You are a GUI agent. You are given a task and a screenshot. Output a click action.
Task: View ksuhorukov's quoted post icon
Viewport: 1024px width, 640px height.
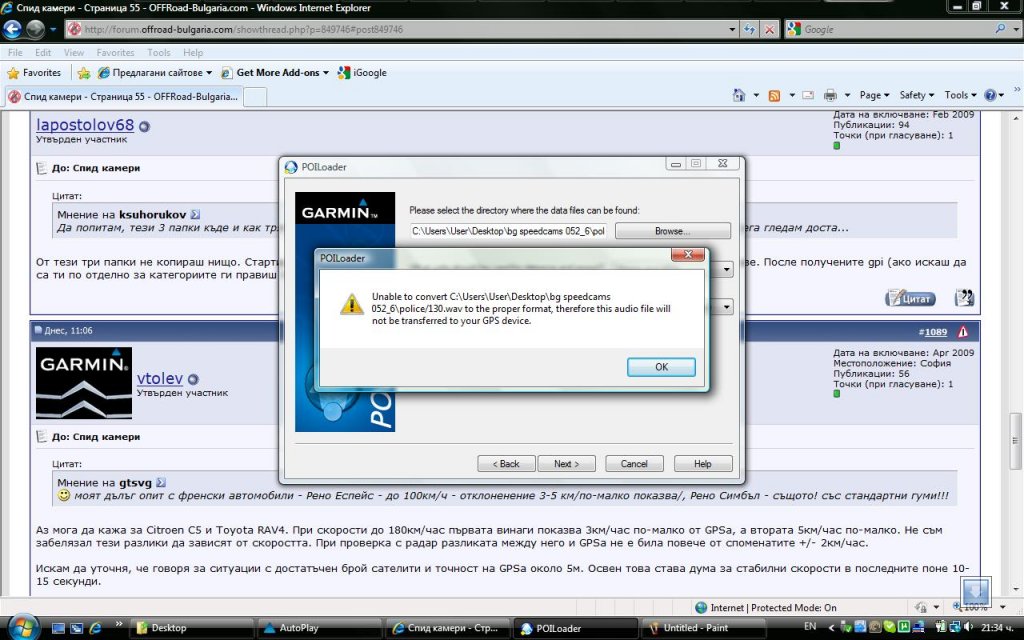pos(195,214)
